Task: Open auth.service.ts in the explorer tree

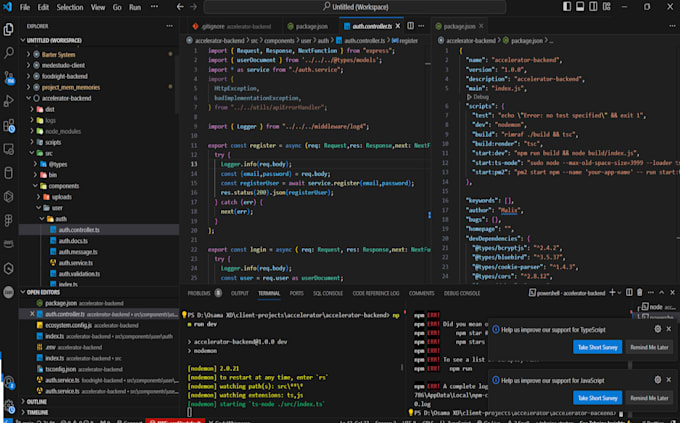Action: point(75,262)
